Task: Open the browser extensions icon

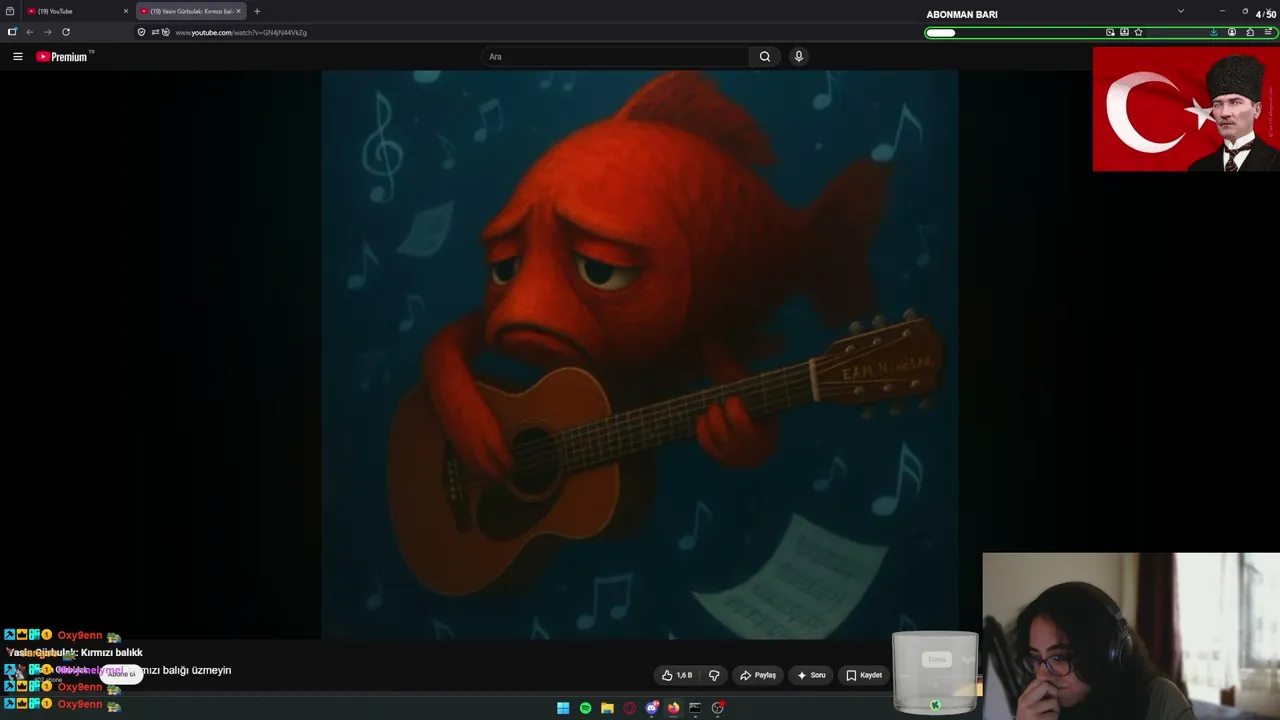Action: 1250,32
